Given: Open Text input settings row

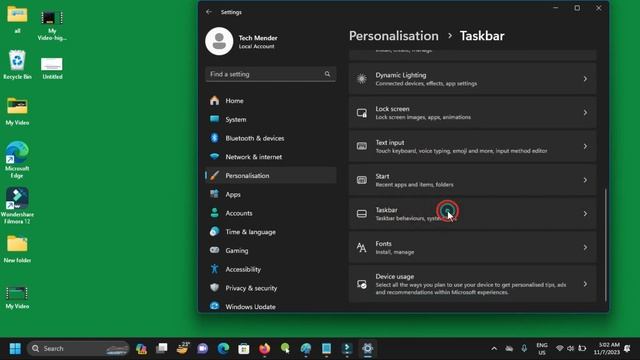Looking at the screenshot, I should (472, 146).
